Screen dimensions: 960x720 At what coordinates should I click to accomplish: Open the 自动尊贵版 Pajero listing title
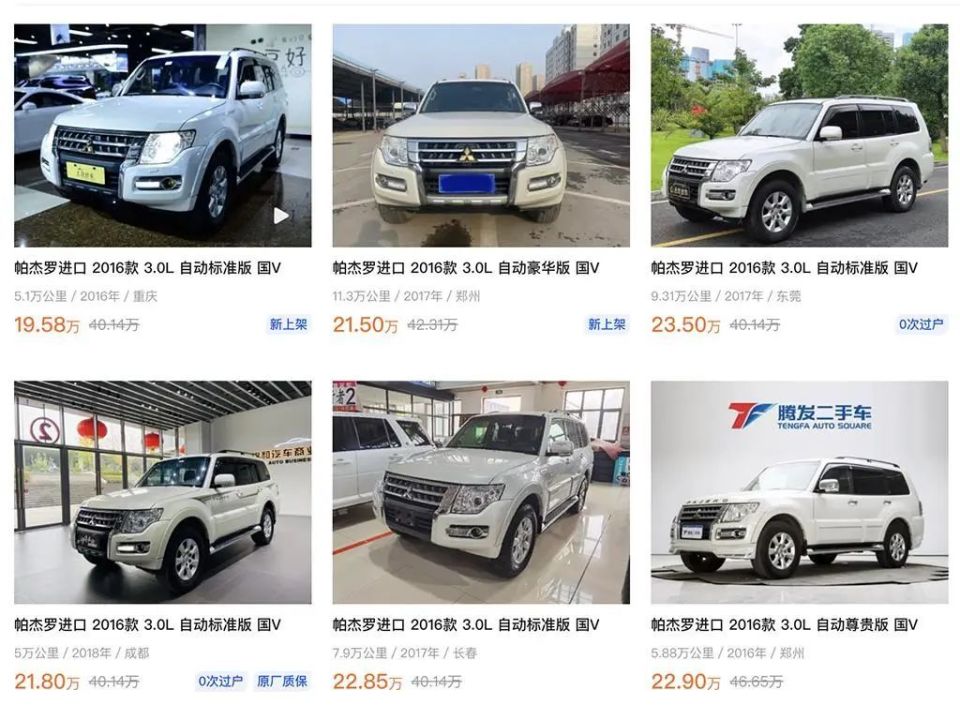pos(784,624)
